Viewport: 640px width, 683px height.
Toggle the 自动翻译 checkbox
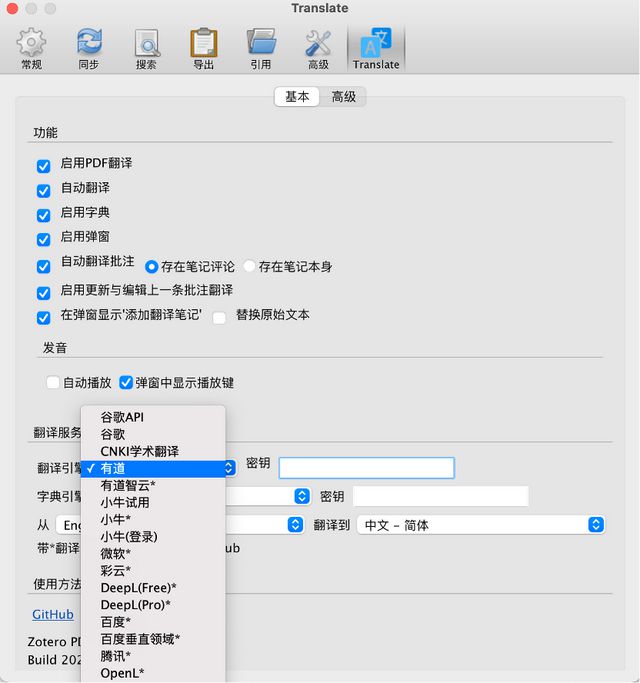(x=44, y=190)
